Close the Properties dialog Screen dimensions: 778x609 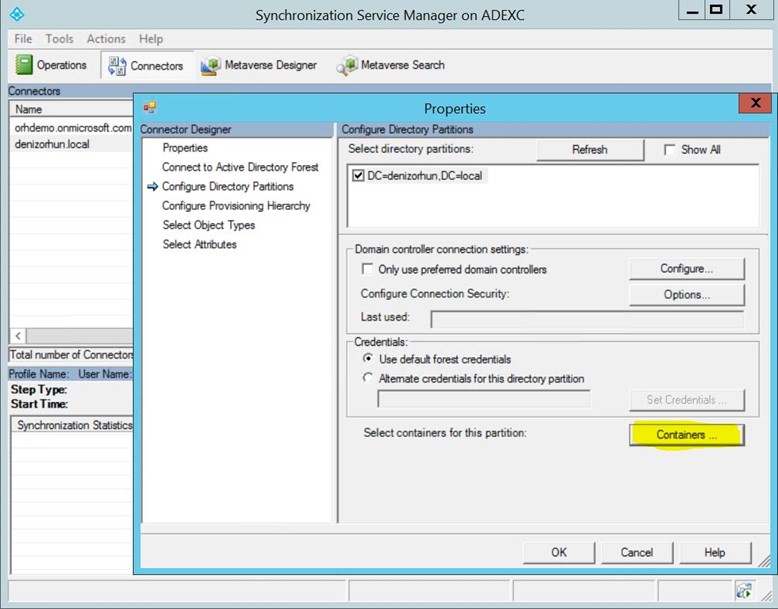(755, 103)
